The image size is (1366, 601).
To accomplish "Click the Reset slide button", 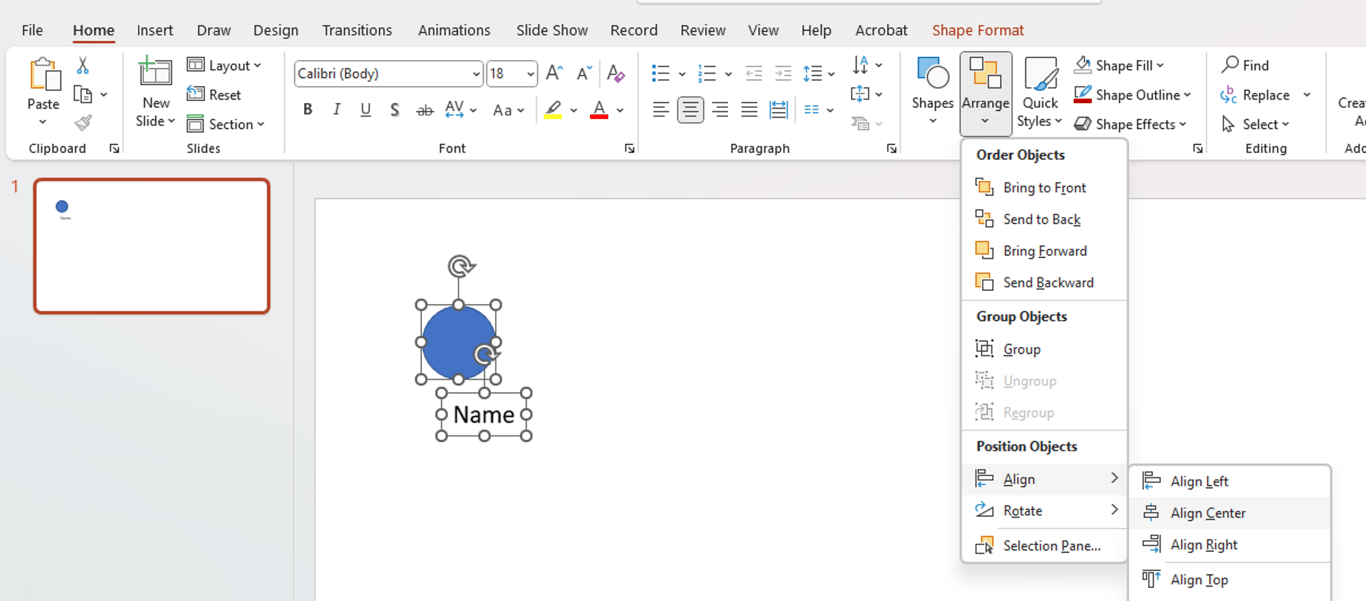I will tap(214, 95).
